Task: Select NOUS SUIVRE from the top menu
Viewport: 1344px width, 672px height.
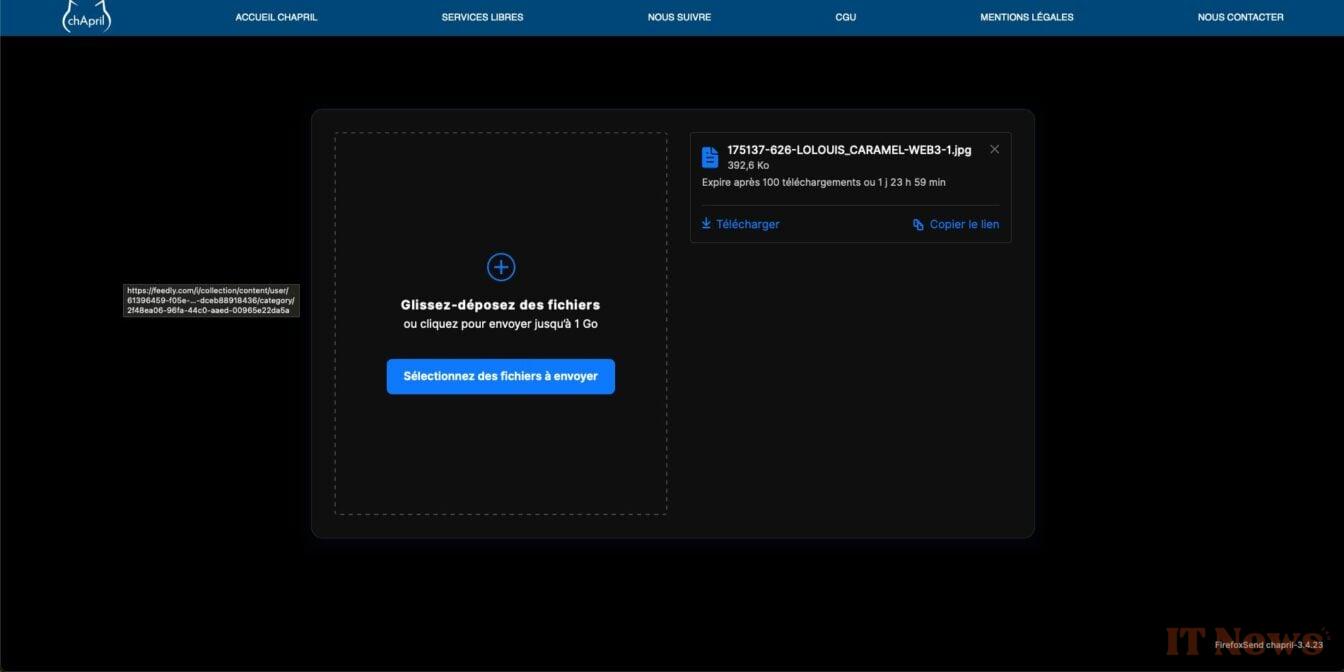Action: pos(679,16)
